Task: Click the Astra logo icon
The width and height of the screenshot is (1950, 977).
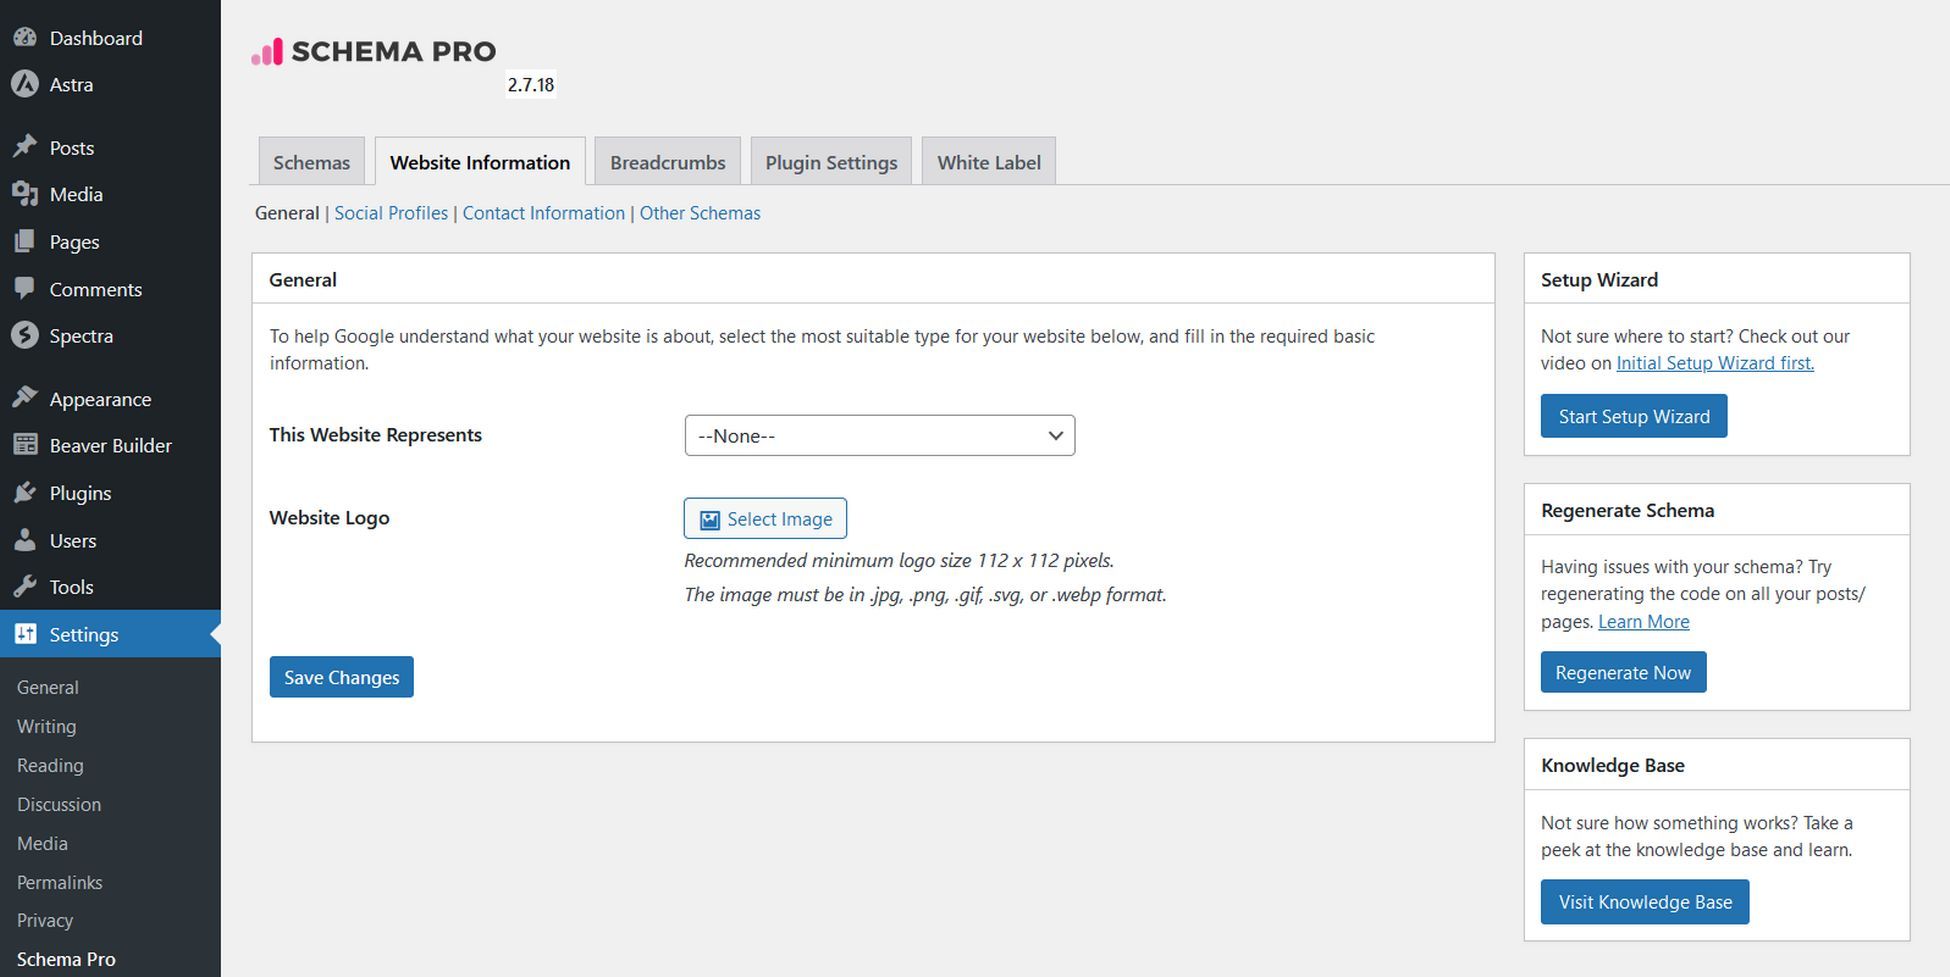Action: [25, 84]
